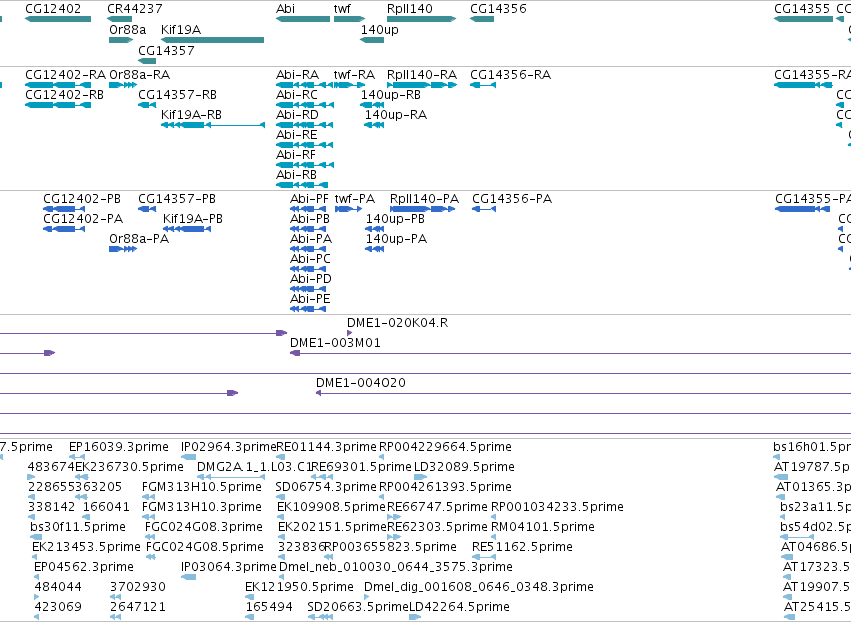Click EST IP03064.3prime
The height and width of the screenshot is (622, 851).
coord(188,577)
